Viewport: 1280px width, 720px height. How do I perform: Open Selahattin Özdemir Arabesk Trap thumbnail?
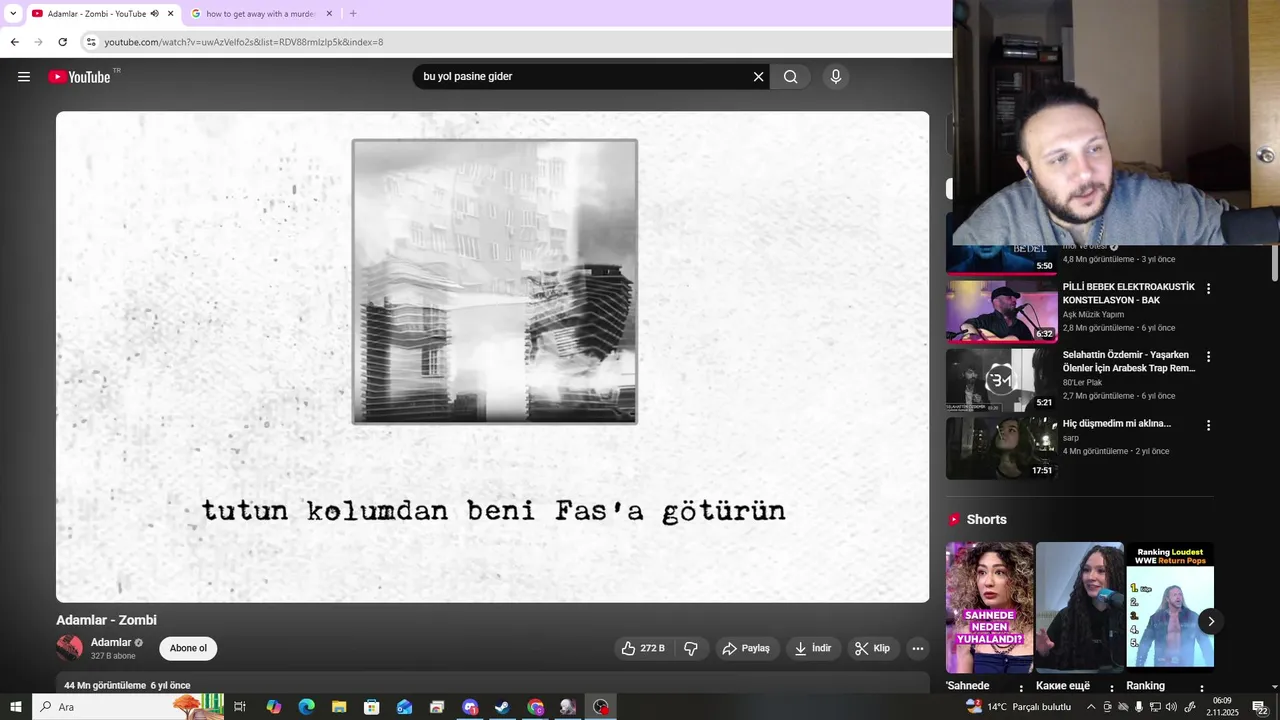pyautogui.click(x=1002, y=379)
